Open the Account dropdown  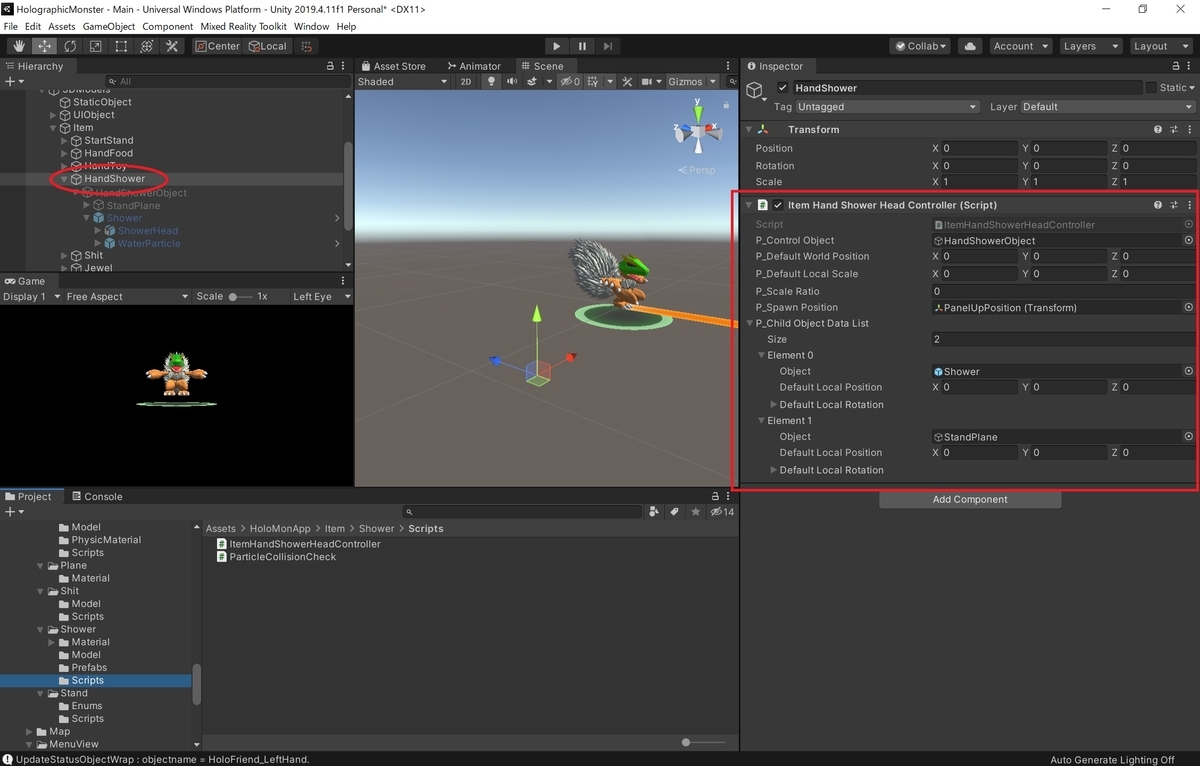click(x=1020, y=46)
